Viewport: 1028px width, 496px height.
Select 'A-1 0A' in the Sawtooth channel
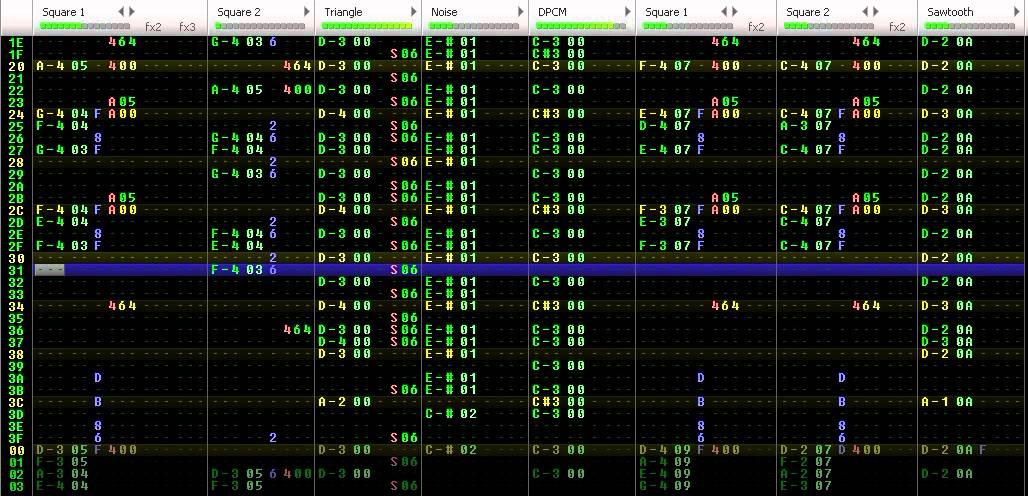947,402
